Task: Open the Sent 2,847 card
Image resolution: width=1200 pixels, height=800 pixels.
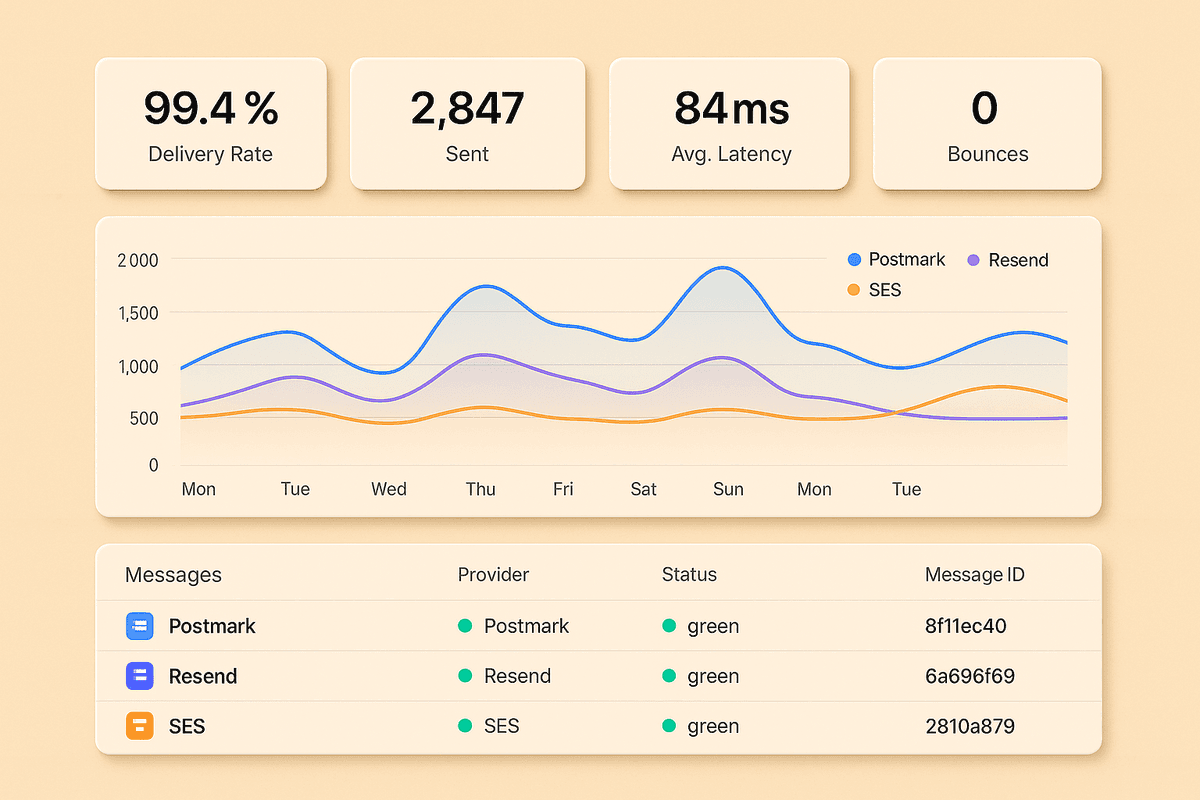Action: pyautogui.click(x=467, y=123)
